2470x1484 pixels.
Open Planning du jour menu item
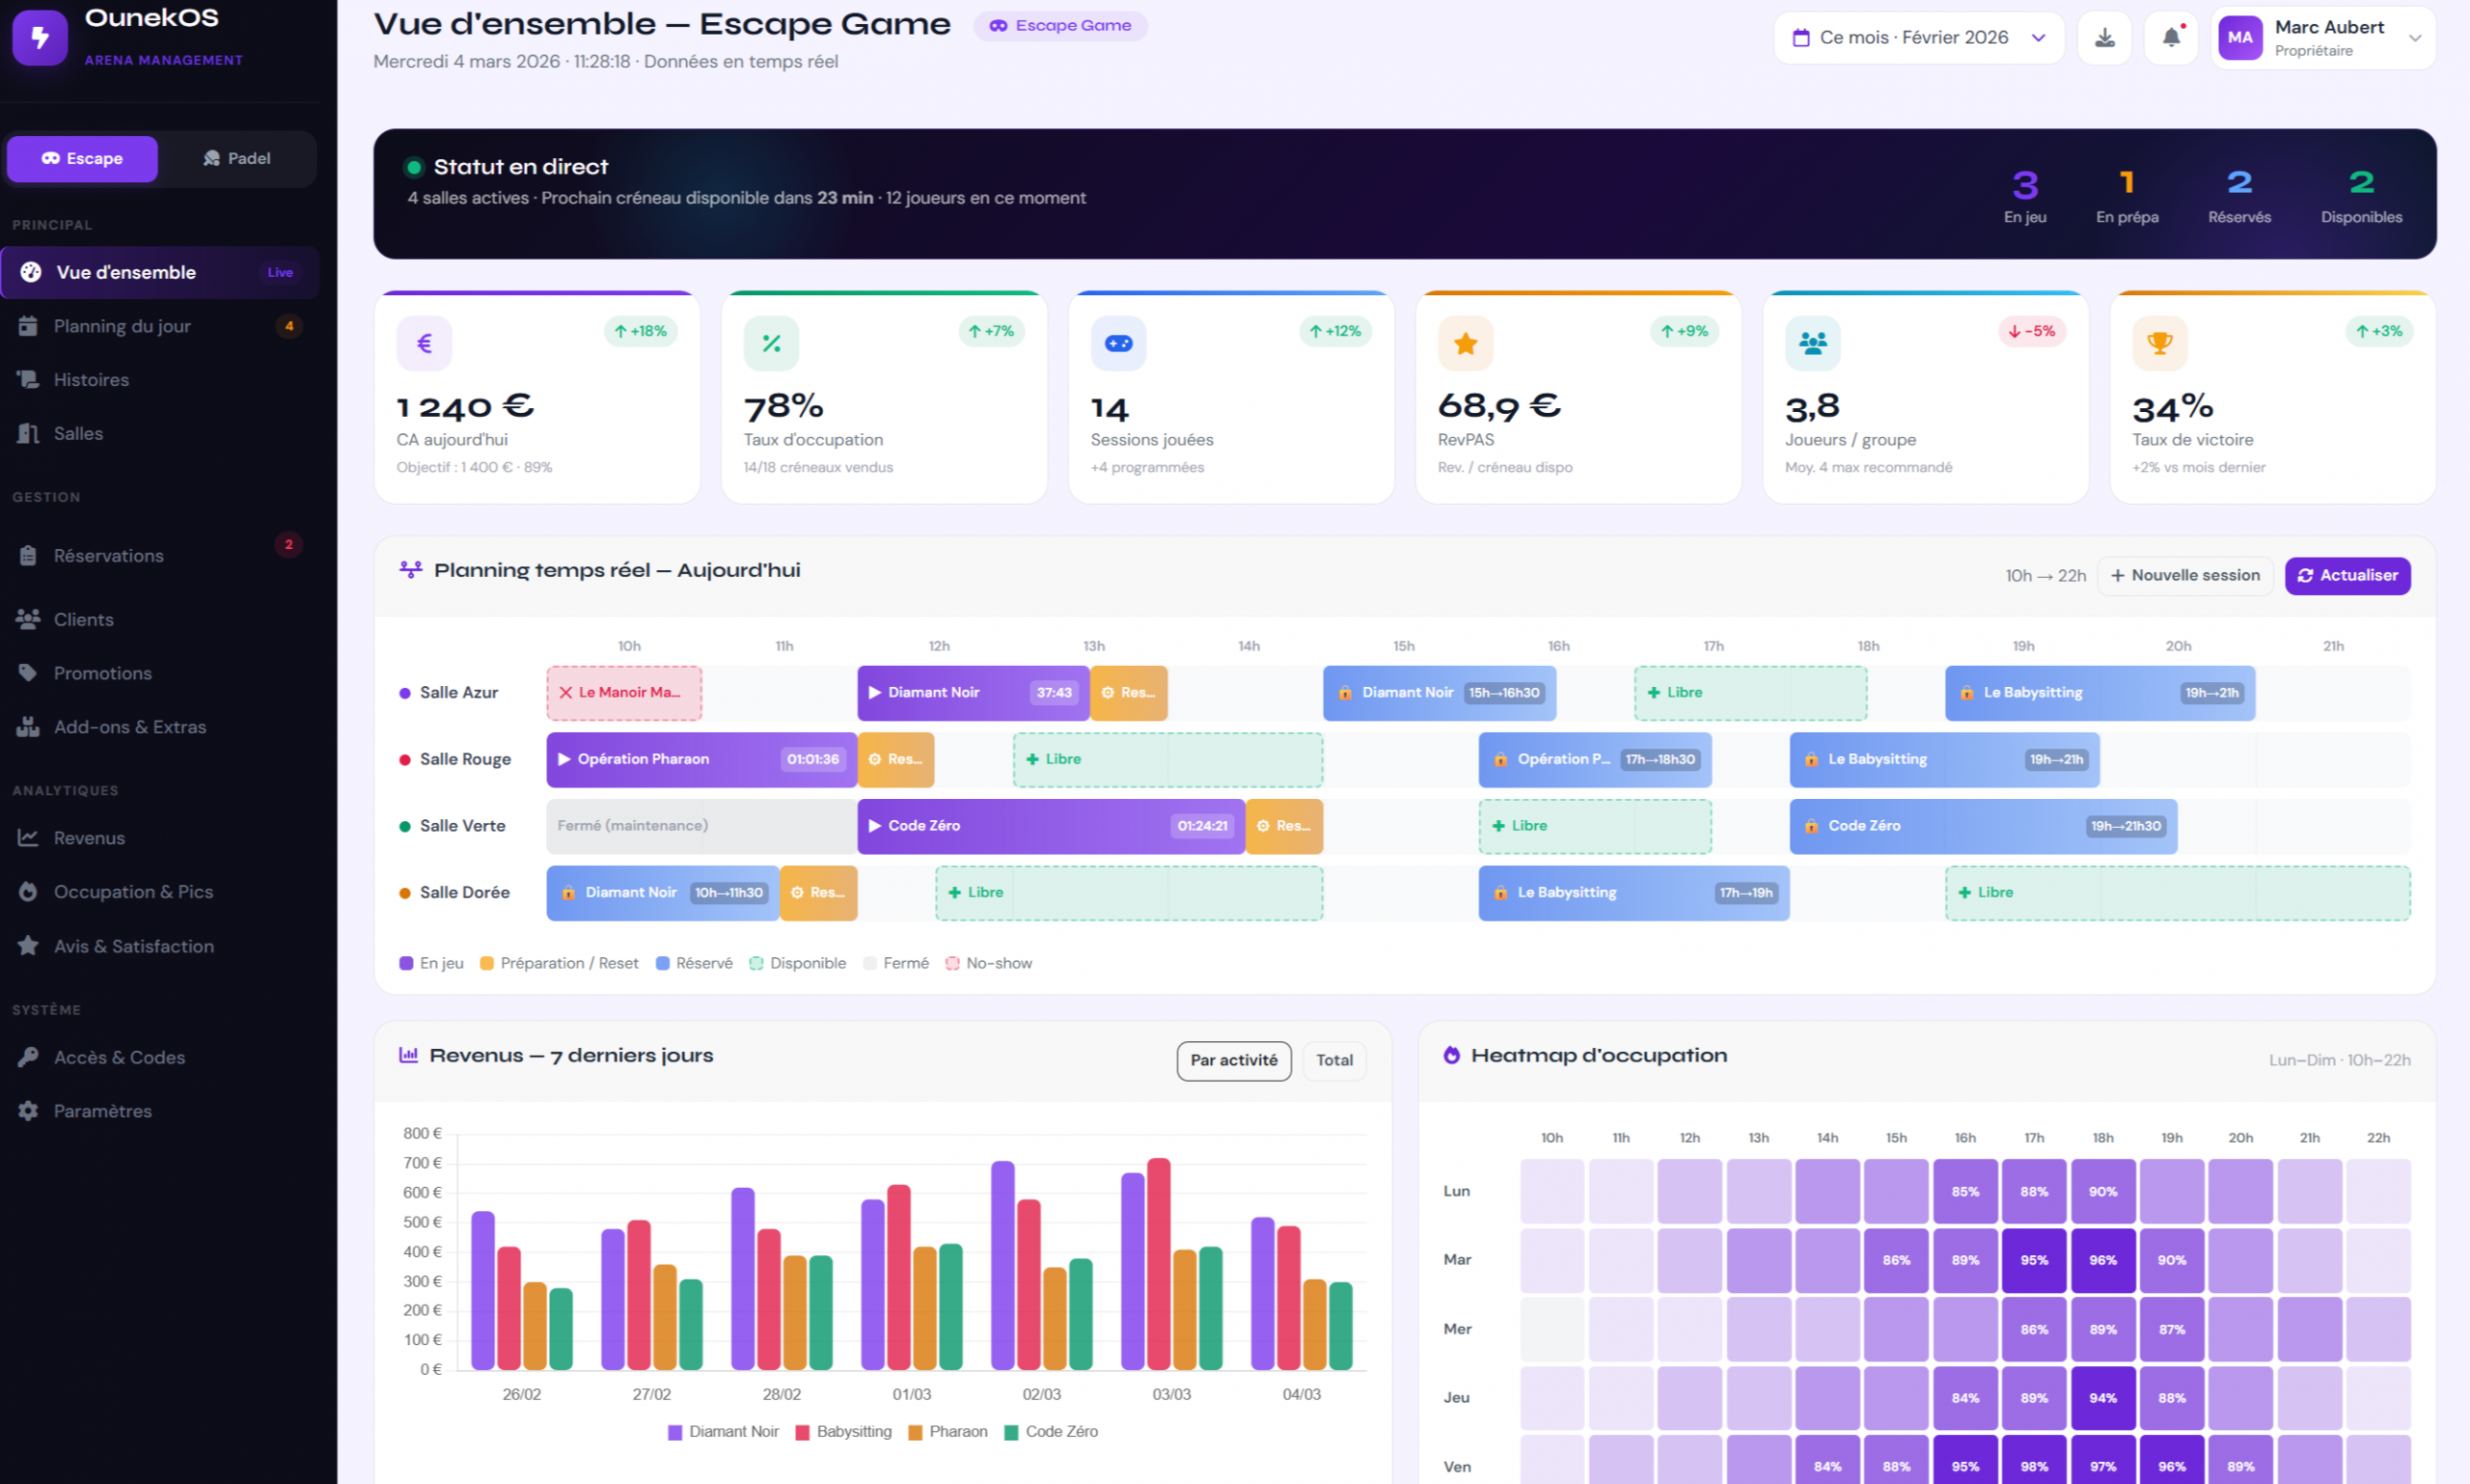coord(122,326)
